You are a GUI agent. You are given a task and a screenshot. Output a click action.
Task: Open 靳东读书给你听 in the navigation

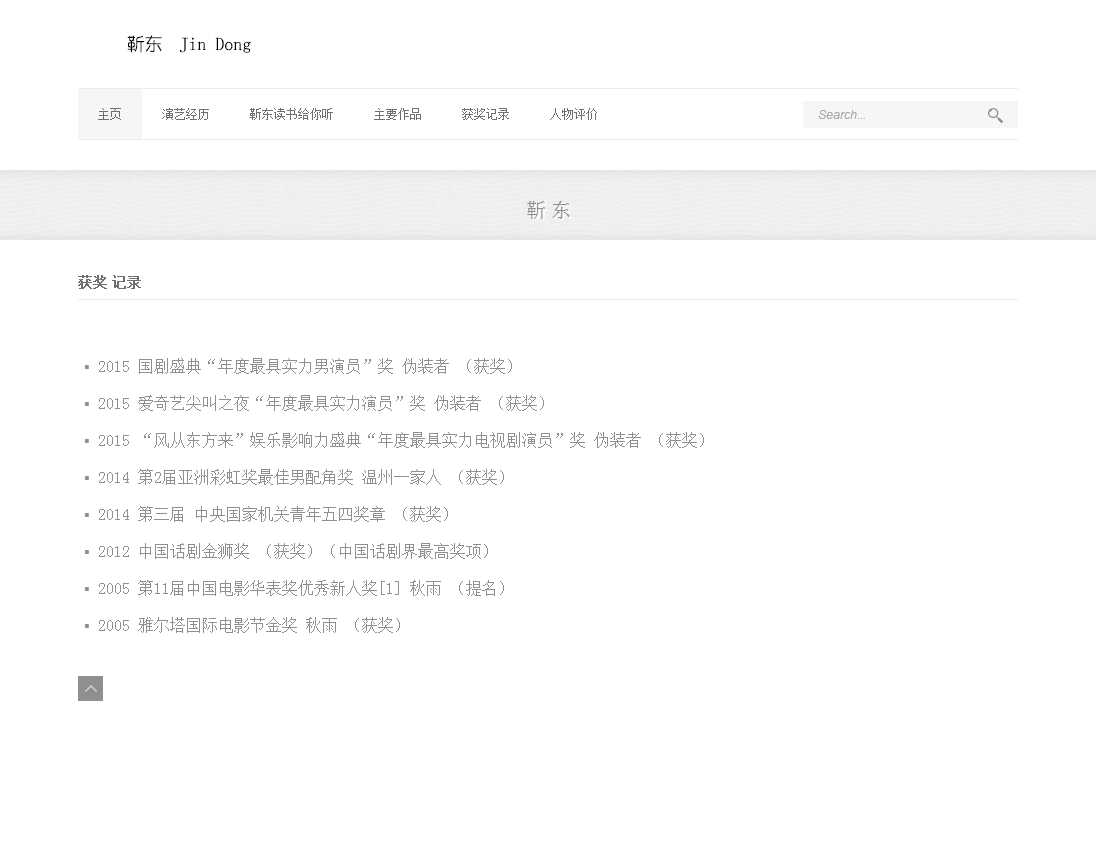click(291, 115)
